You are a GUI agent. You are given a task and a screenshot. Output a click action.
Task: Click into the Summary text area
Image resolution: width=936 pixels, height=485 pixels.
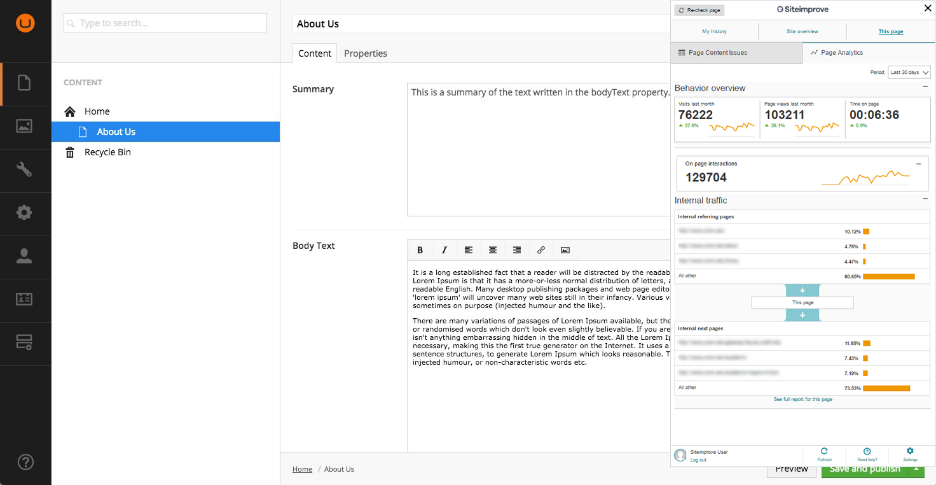(x=538, y=150)
